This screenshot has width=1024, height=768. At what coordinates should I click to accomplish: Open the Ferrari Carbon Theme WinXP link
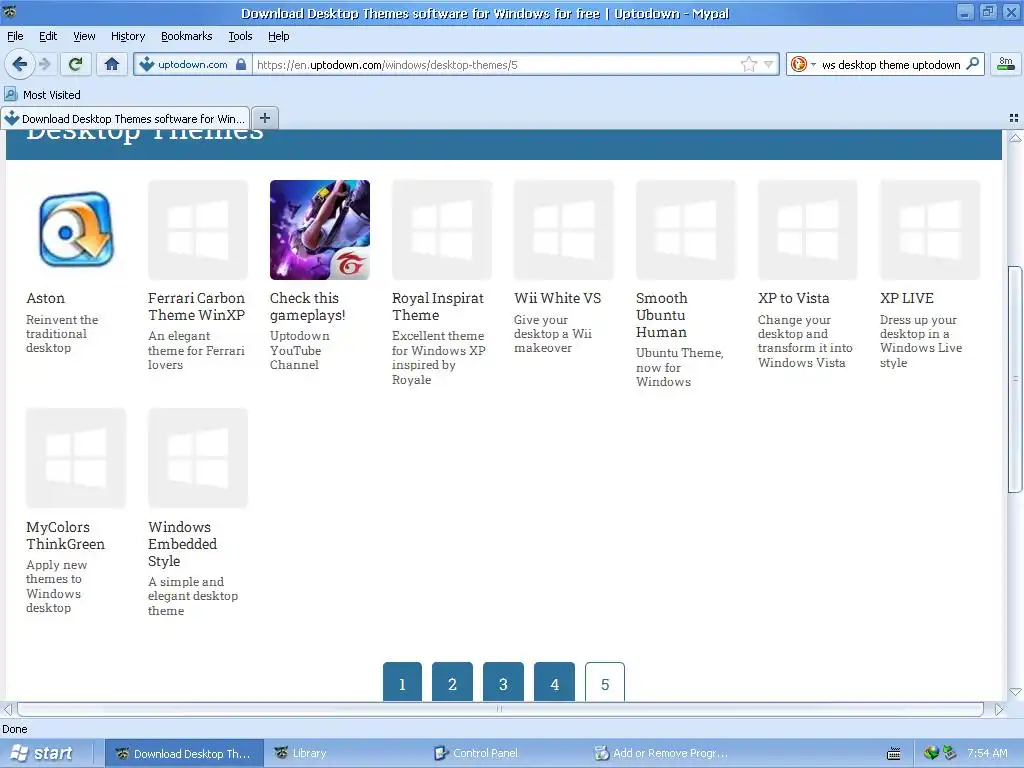tap(197, 306)
